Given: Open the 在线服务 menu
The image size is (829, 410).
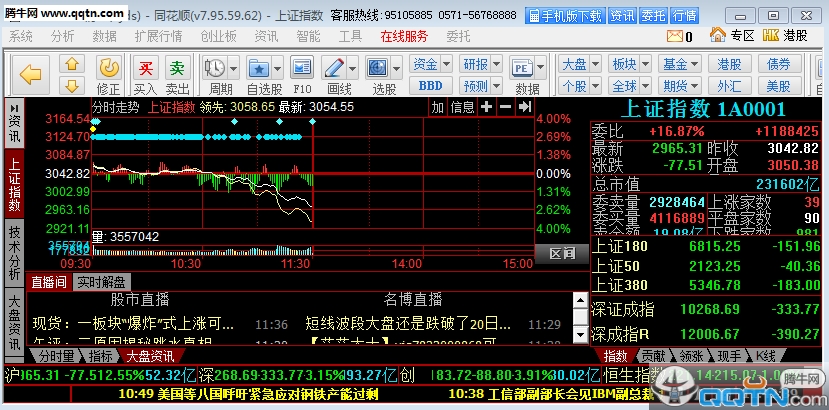Looking at the screenshot, I should coord(404,36).
